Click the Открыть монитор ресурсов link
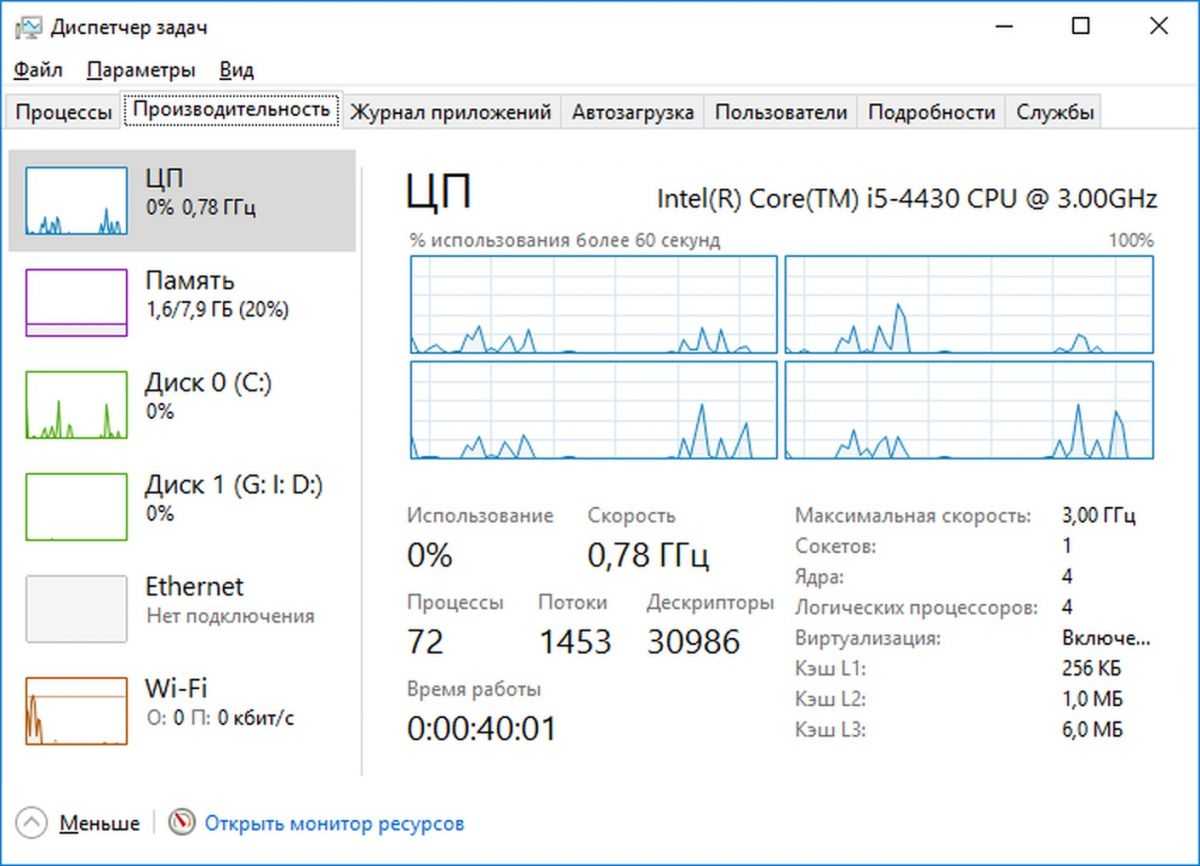Viewport: 1200px width, 866px height. (x=334, y=824)
